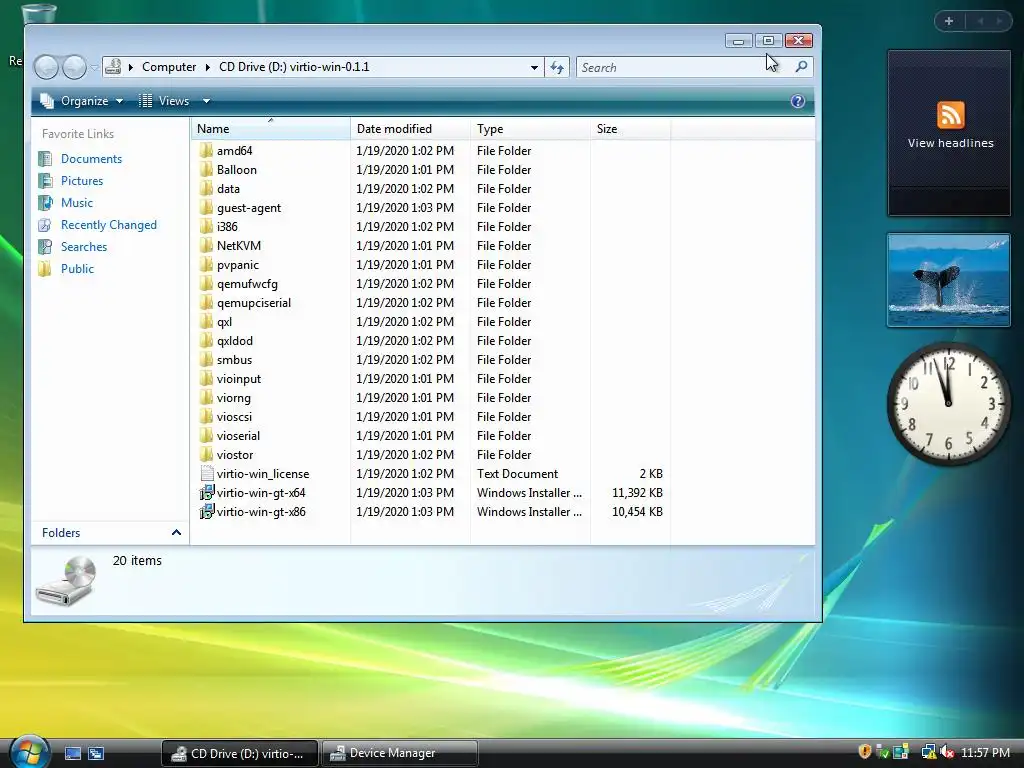Click the View headlines text
The height and width of the screenshot is (768, 1024).
click(x=950, y=143)
